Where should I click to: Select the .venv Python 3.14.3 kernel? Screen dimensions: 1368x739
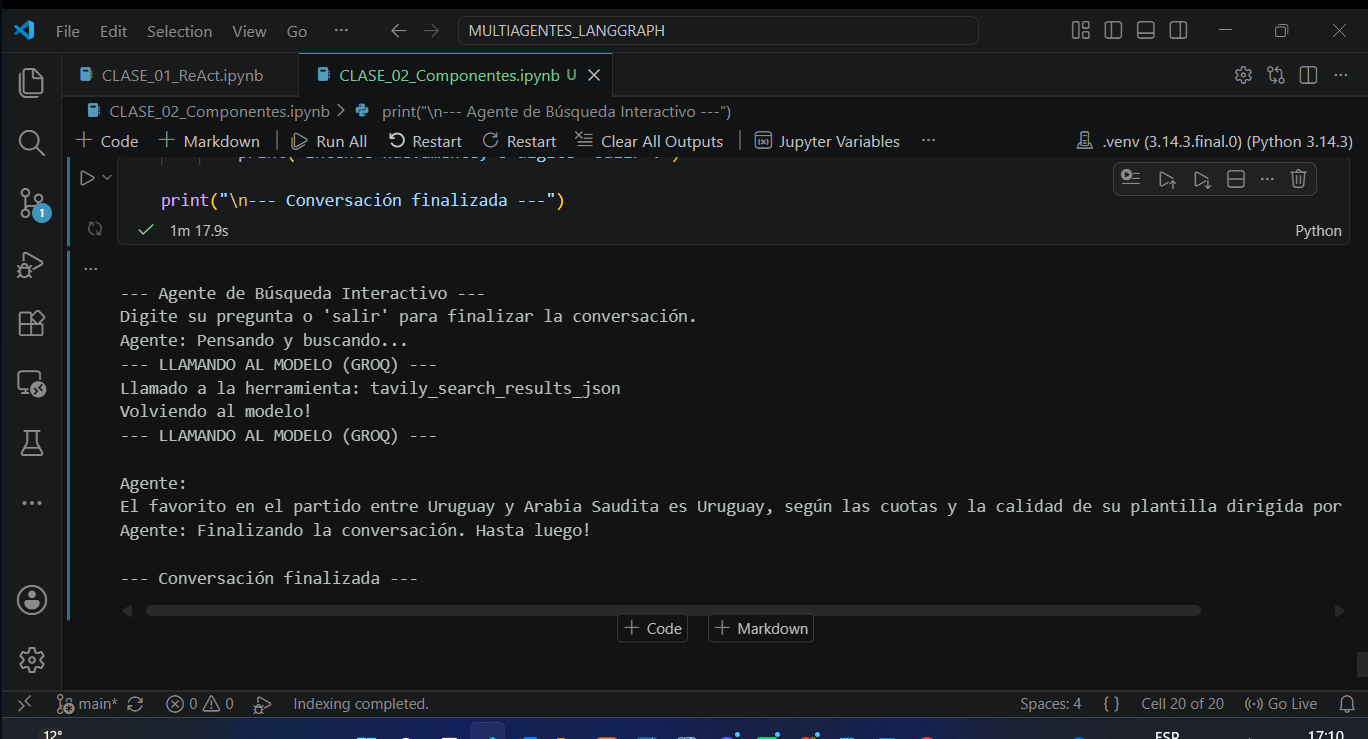click(1214, 141)
